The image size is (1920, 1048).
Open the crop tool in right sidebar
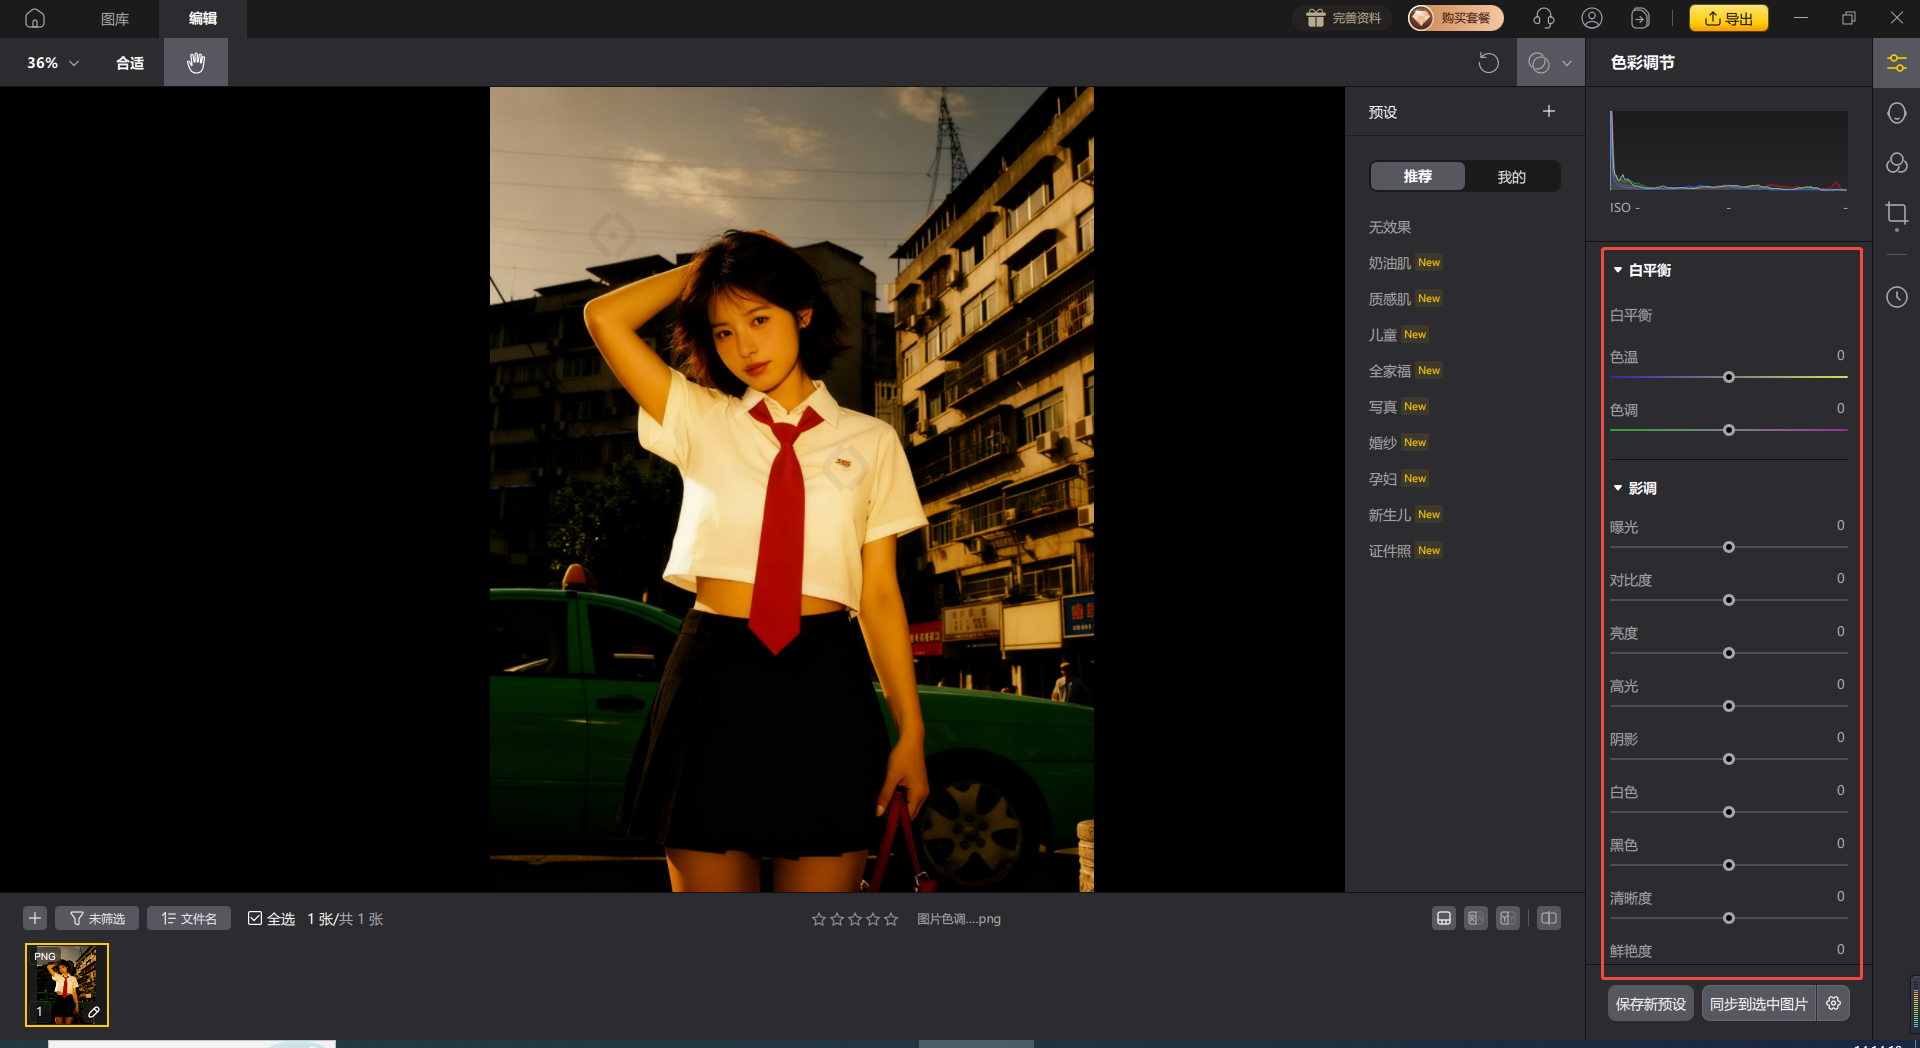pos(1896,214)
